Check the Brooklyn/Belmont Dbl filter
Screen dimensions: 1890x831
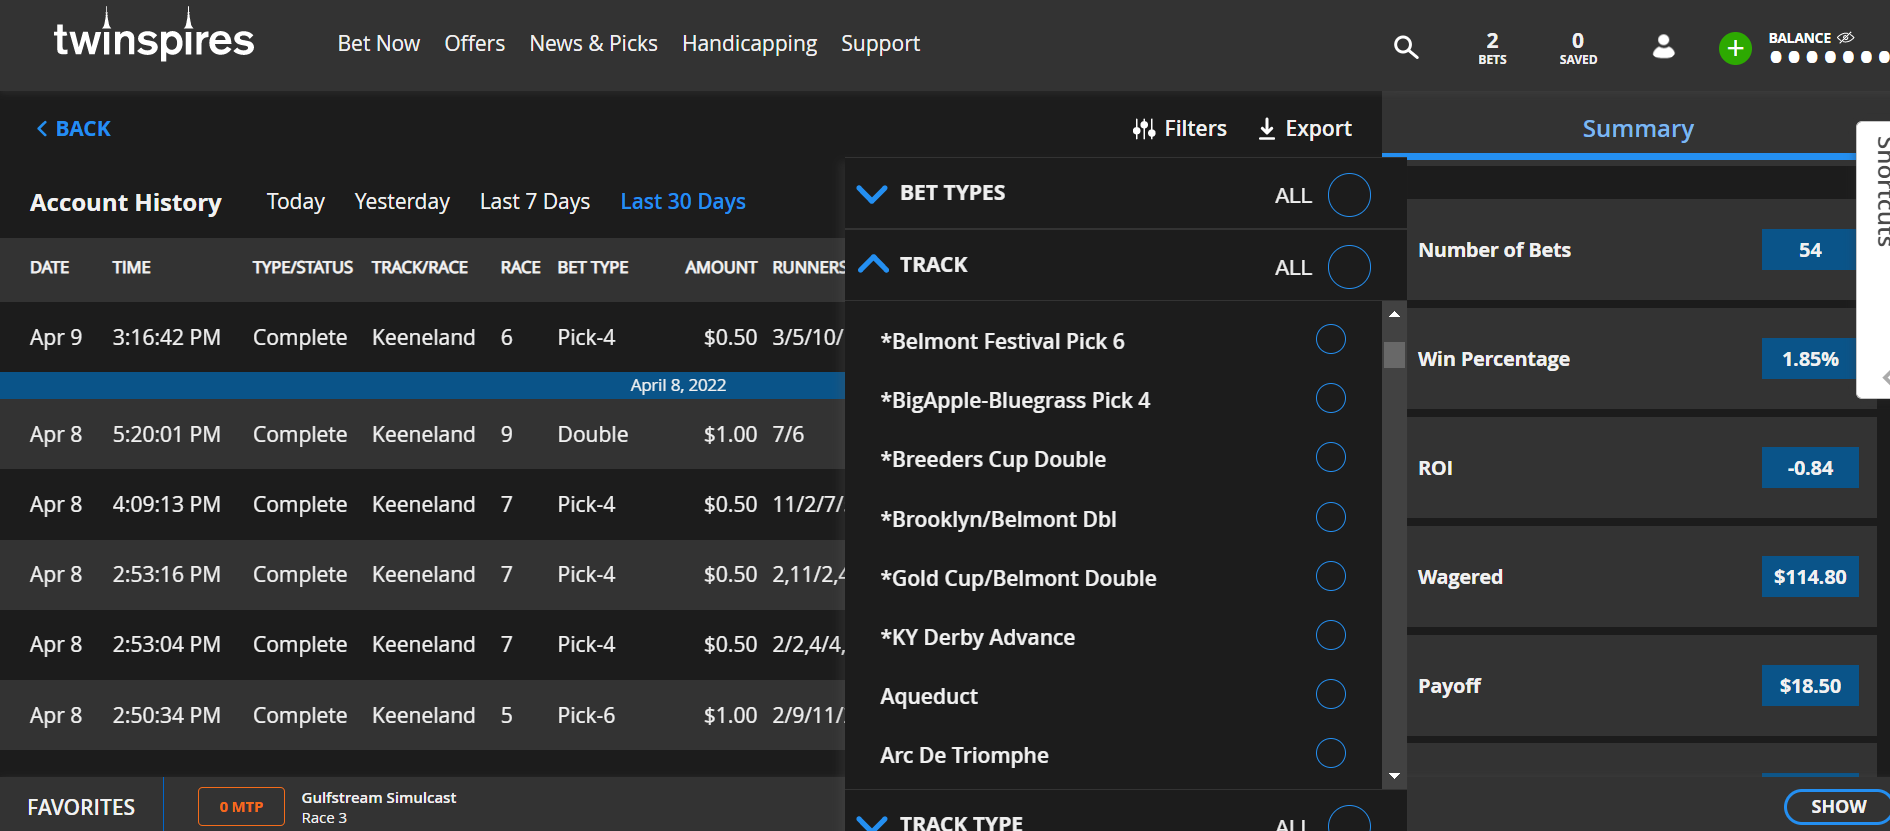(1330, 517)
